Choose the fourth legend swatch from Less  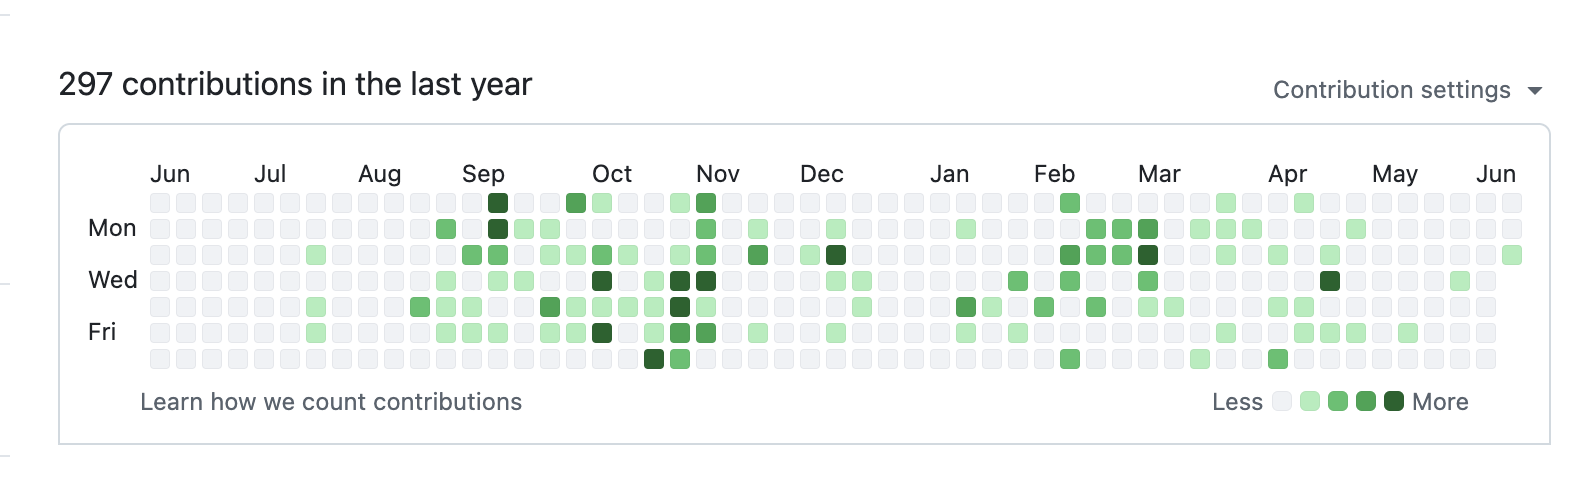coord(1366,402)
